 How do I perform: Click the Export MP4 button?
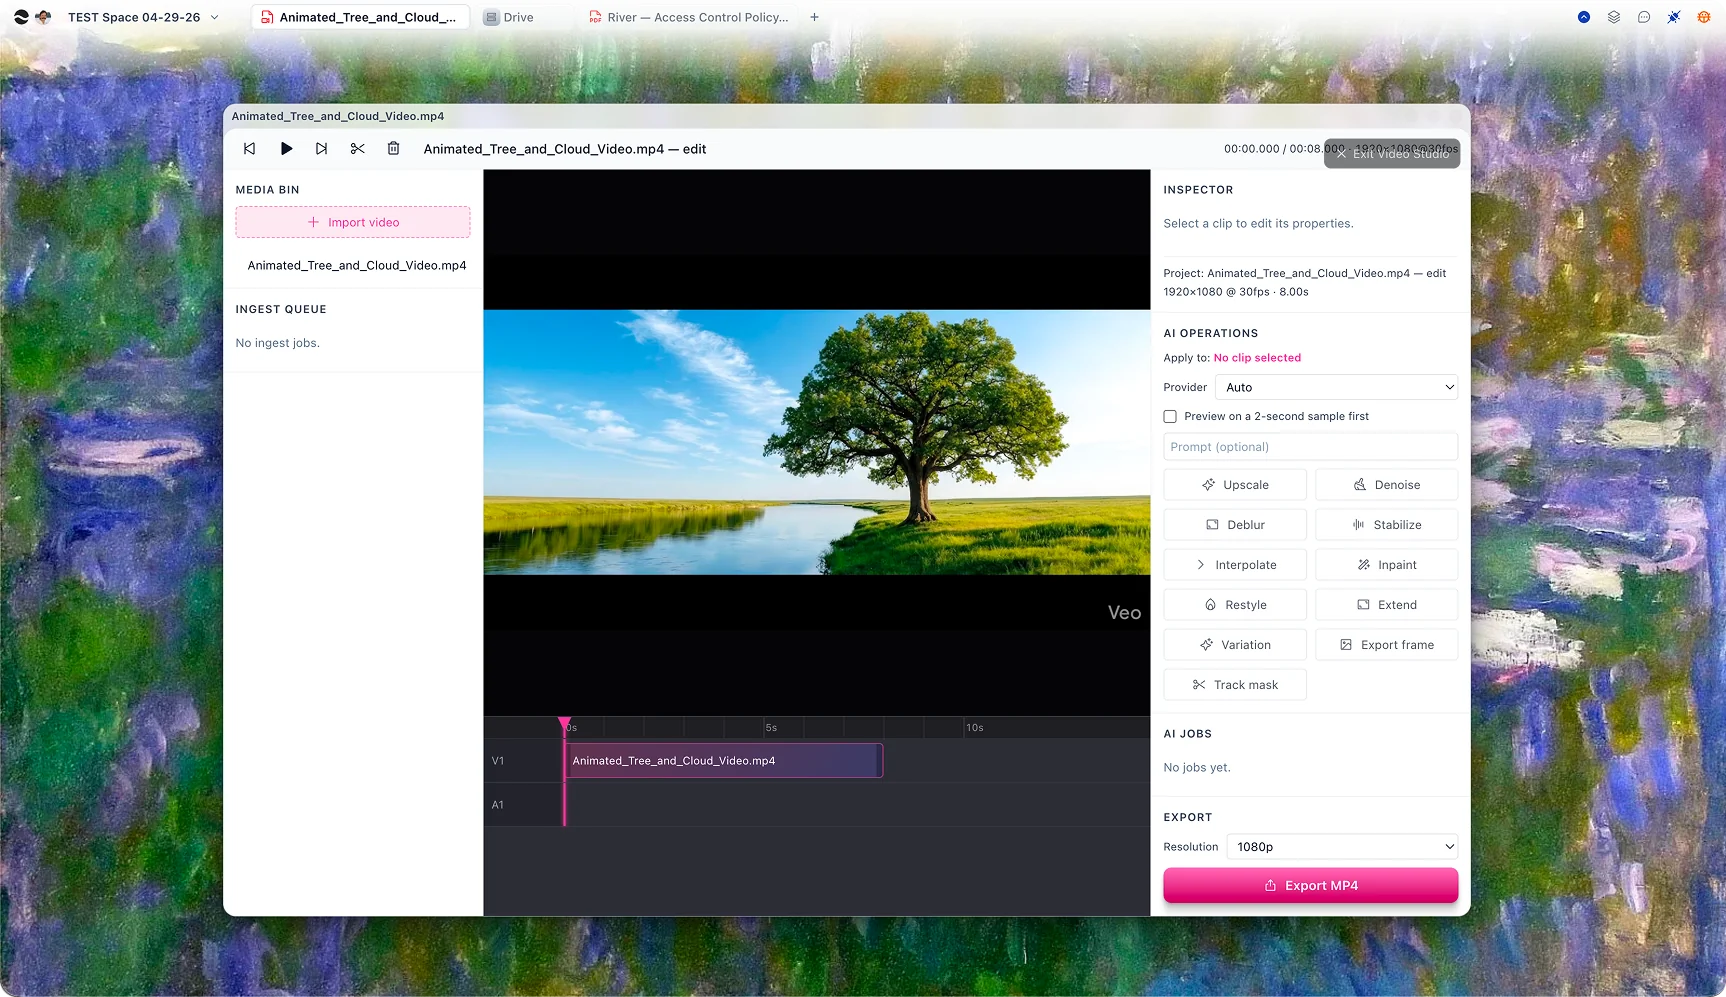1311,886
